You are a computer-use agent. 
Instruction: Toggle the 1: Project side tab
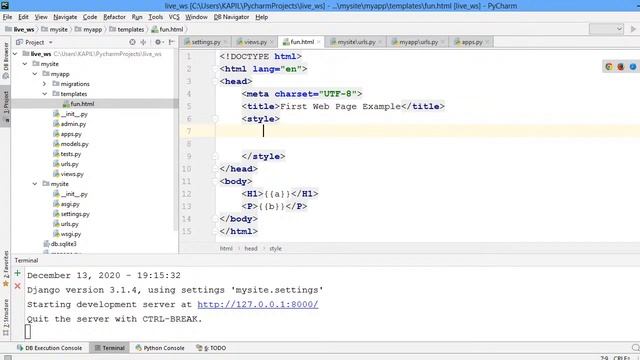click(x=5, y=107)
